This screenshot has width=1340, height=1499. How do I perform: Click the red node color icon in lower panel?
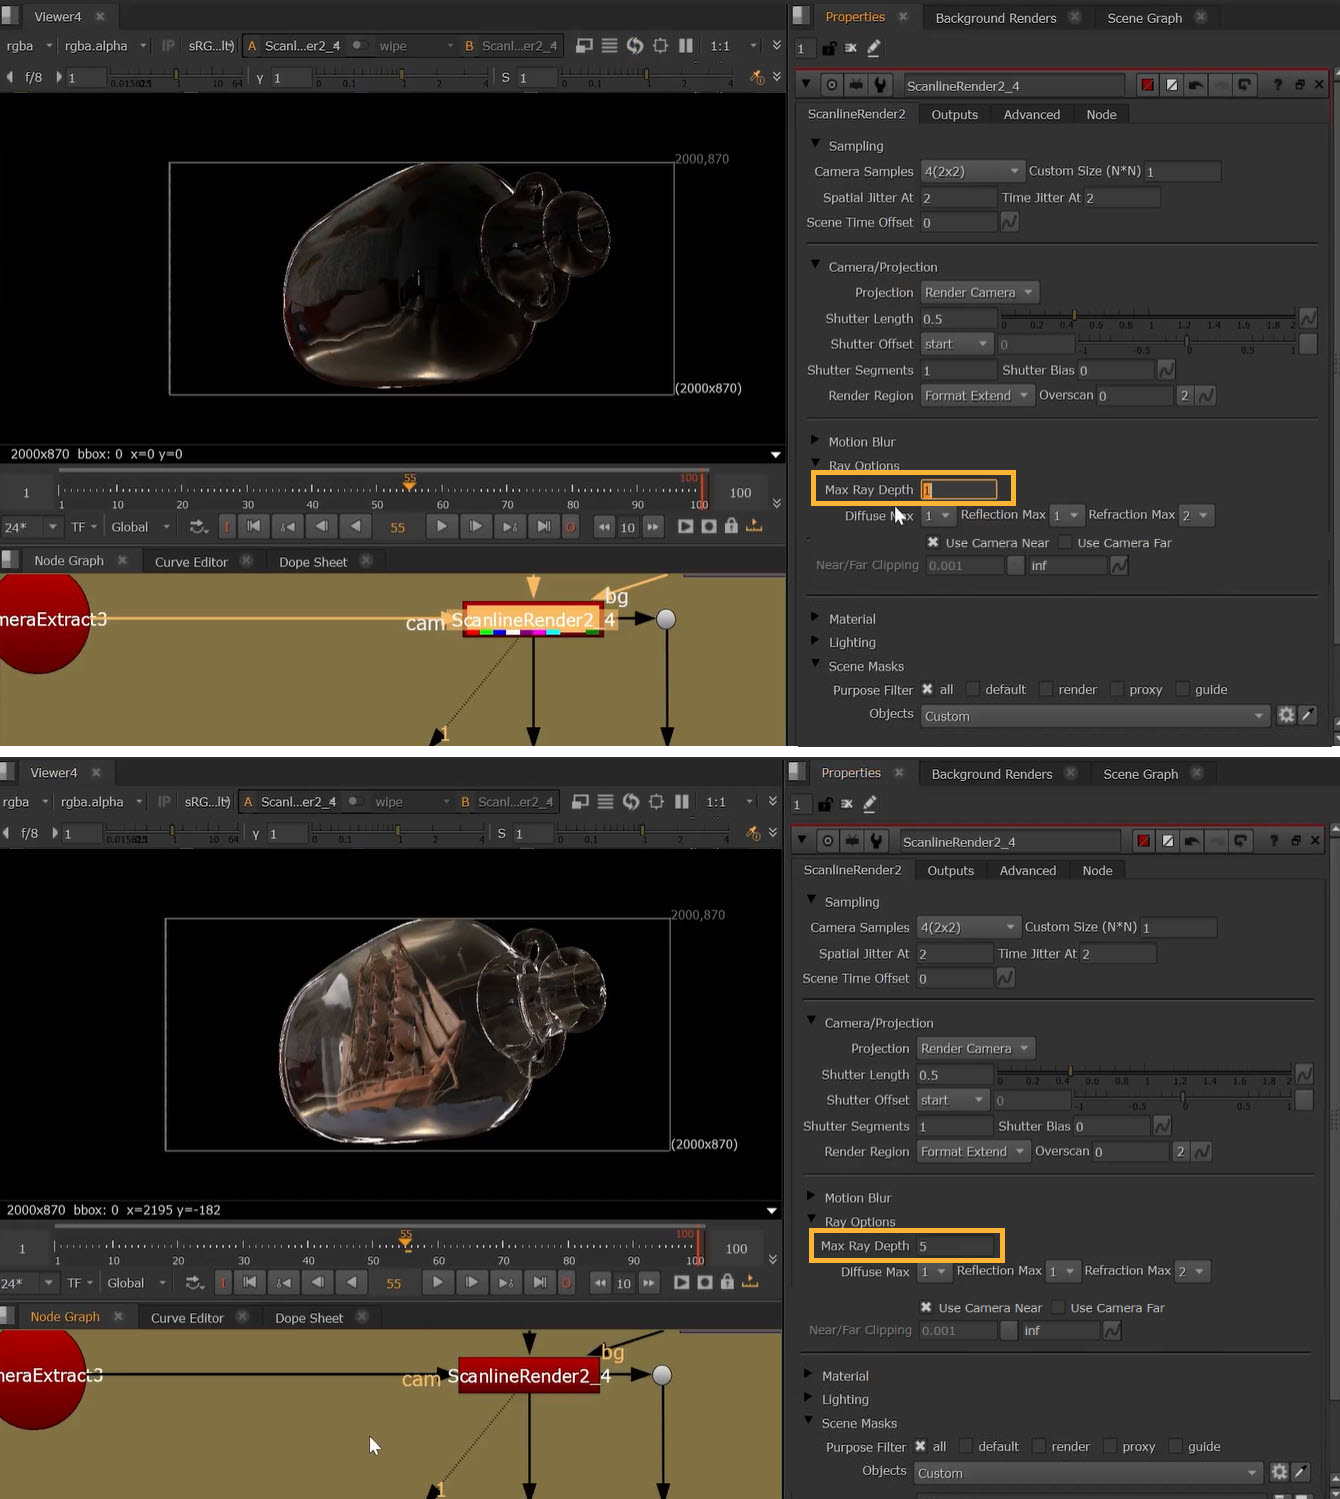click(1143, 841)
